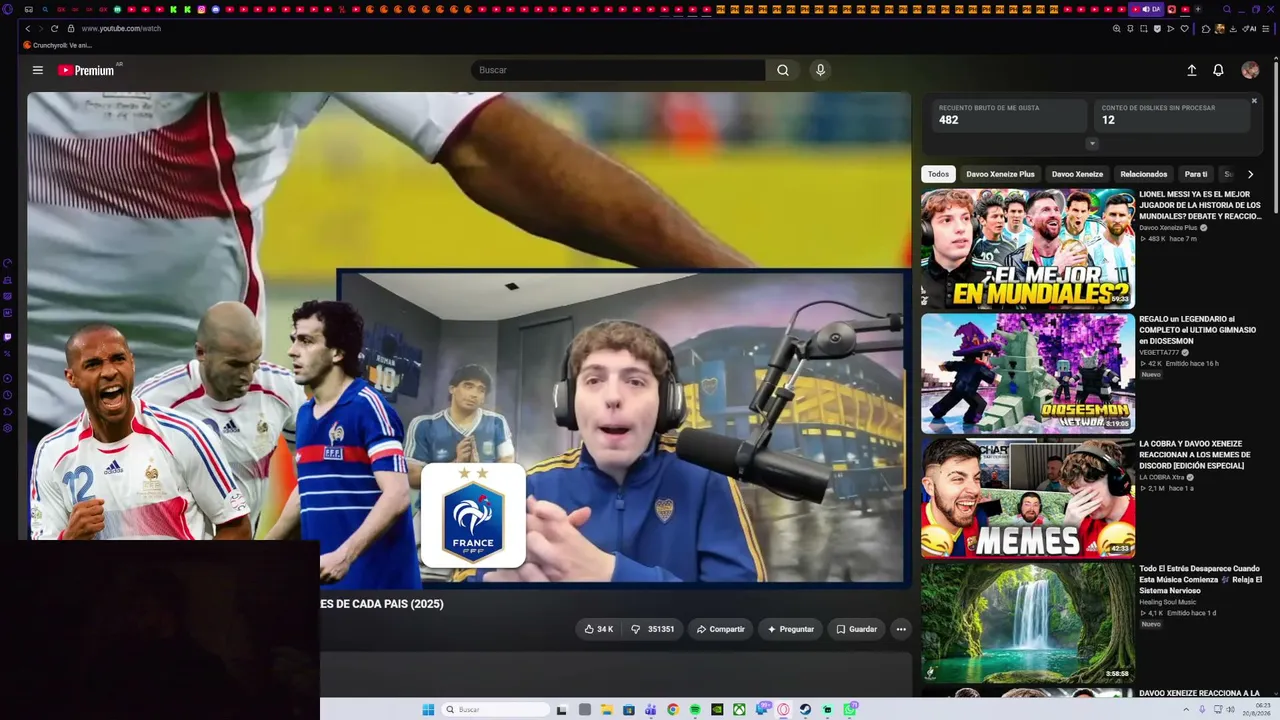
Task: Open Spotify from the taskbar
Action: [695, 710]
